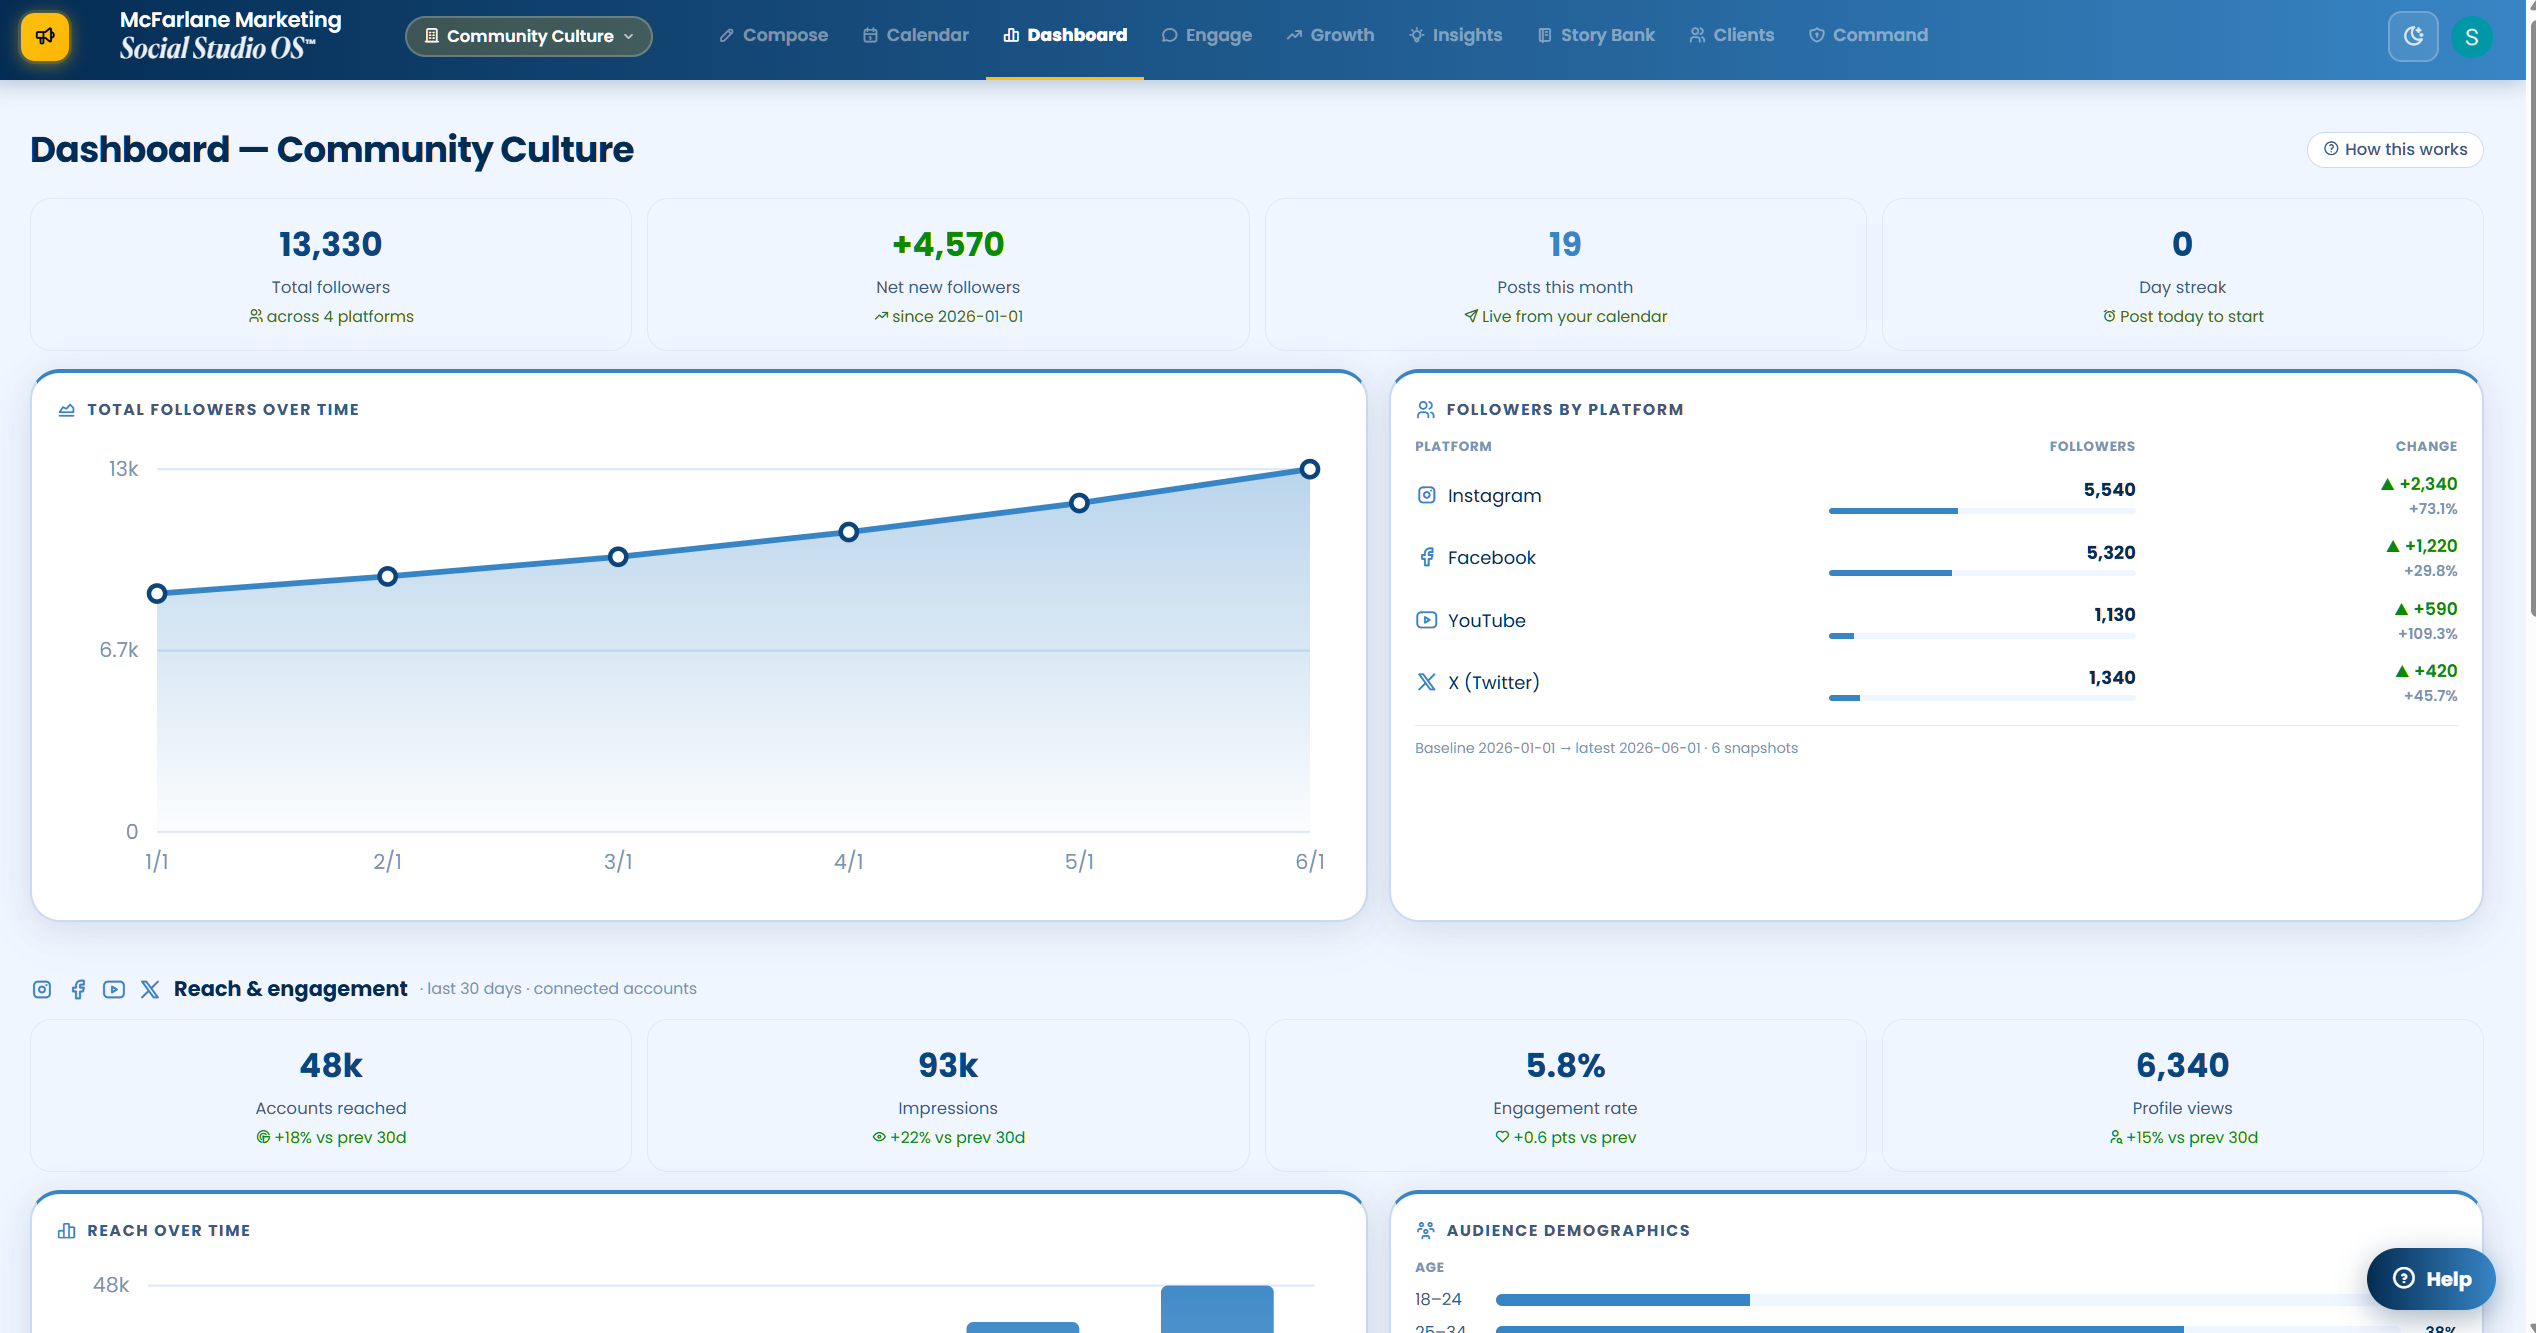Click X icon beside Reach & engagement heading

point(150,989)
